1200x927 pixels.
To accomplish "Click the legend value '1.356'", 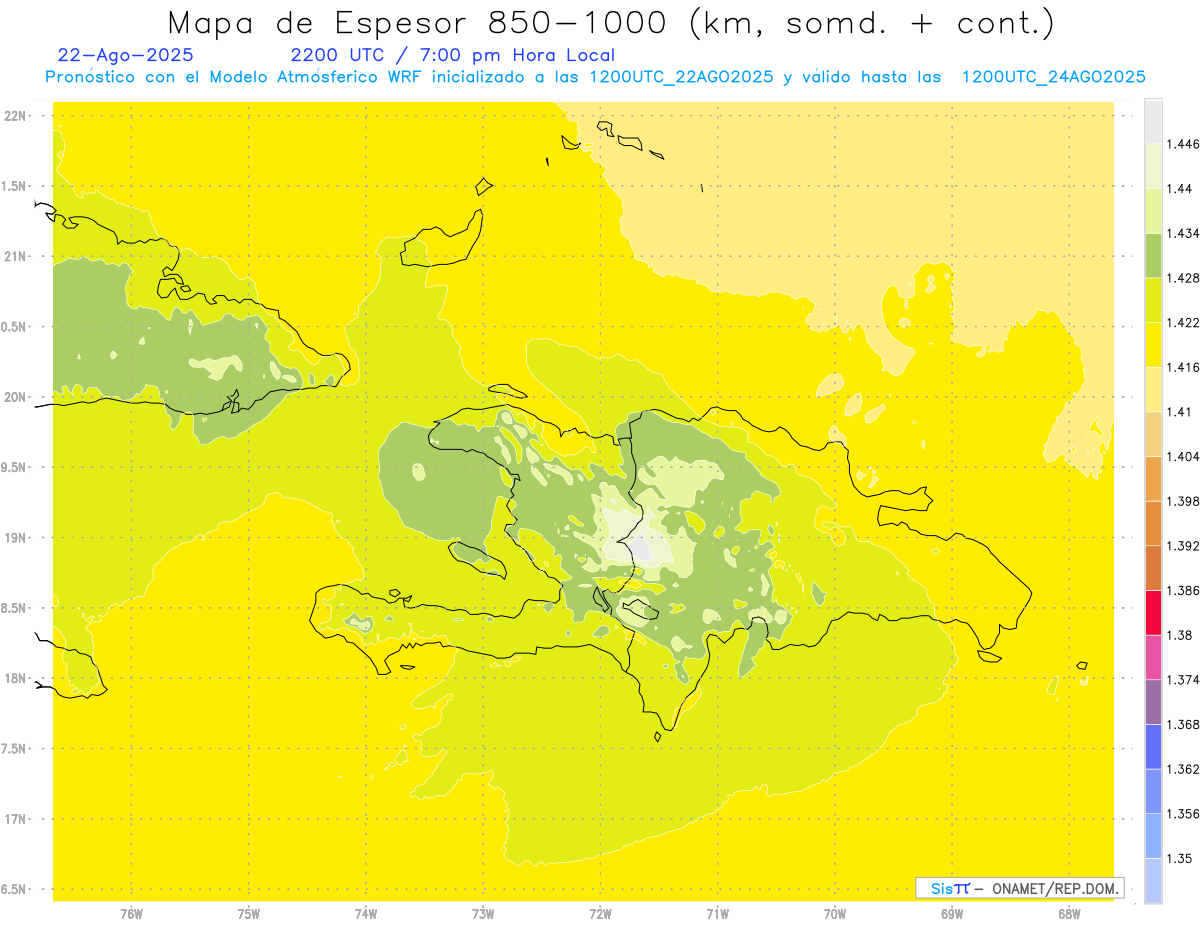I will point(1183,814).
